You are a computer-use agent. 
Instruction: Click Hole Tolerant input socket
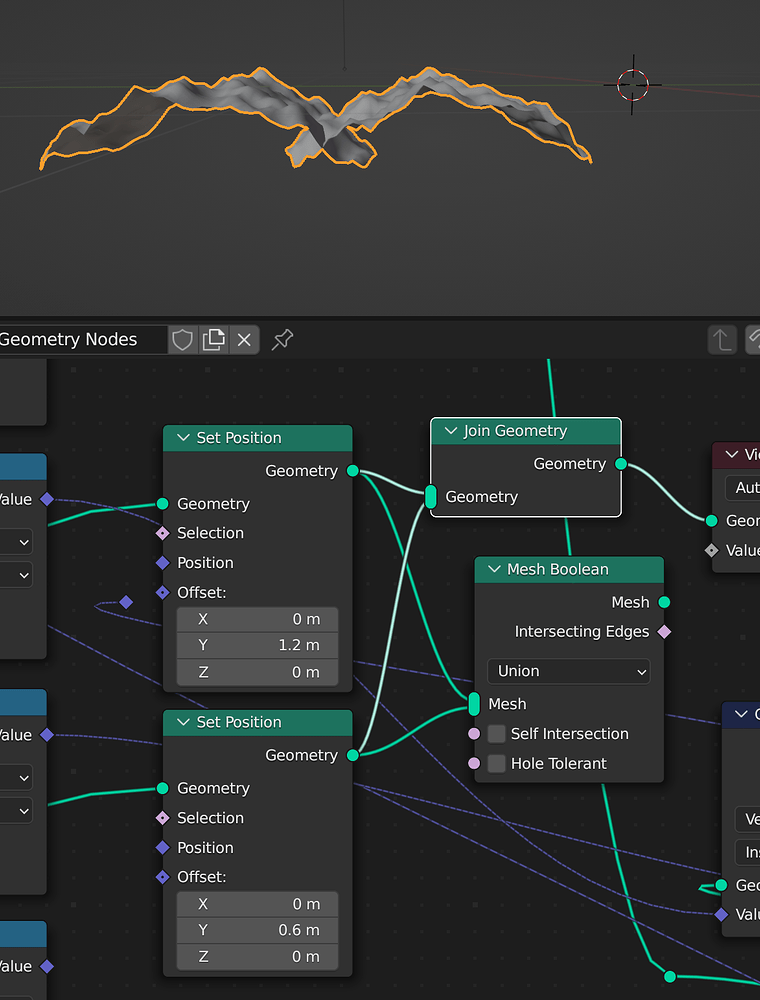[474, 763]
